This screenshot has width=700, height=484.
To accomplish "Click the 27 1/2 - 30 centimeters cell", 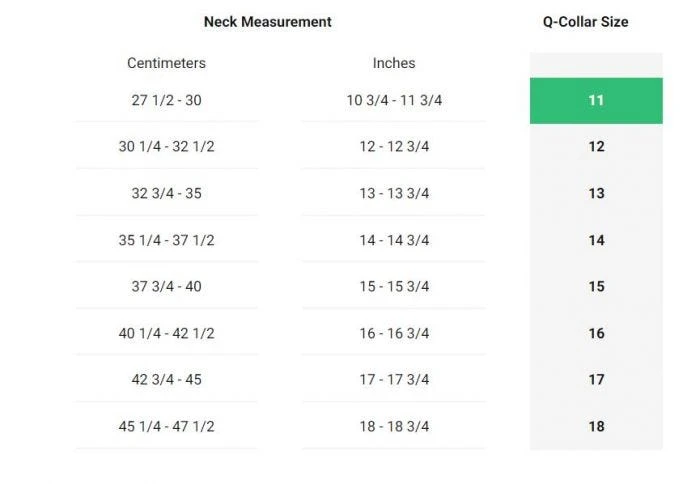I will pyautogui.click(x=166, y=101).
